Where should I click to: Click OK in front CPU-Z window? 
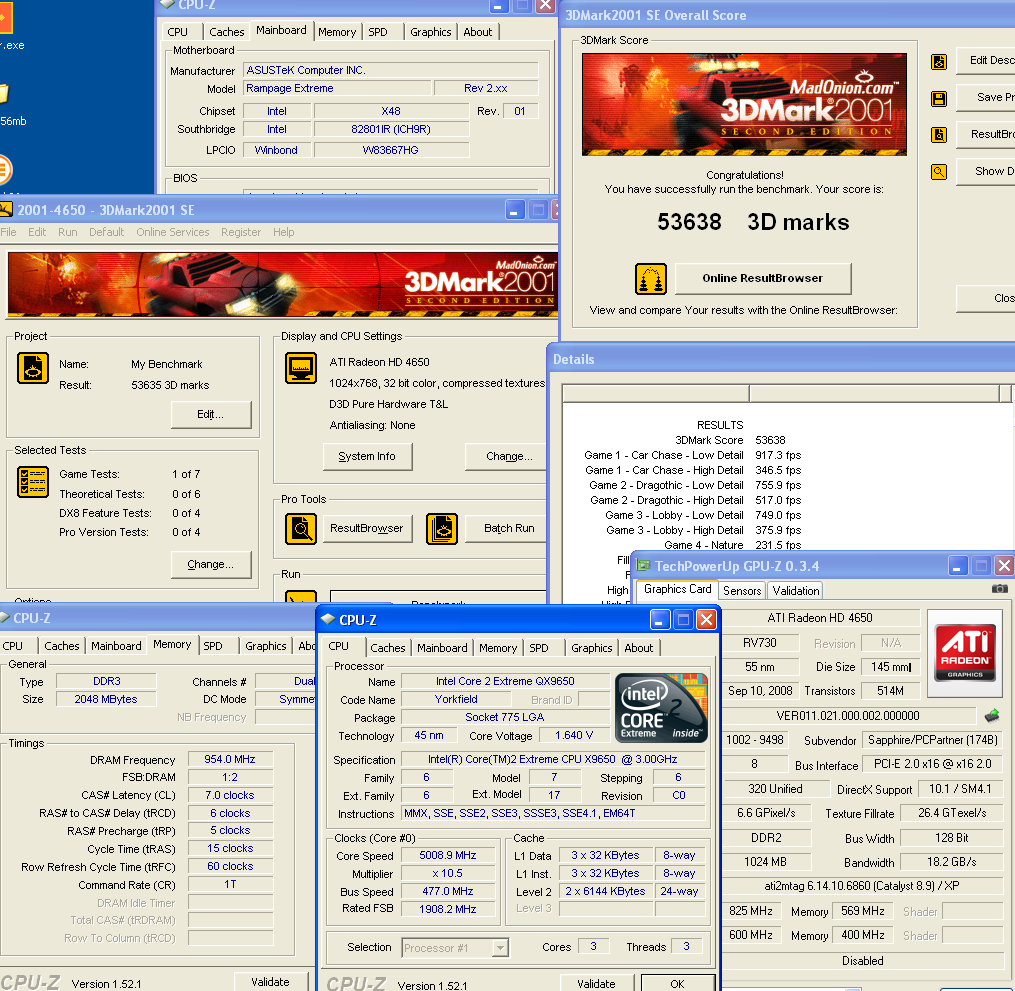pos(677,983)
